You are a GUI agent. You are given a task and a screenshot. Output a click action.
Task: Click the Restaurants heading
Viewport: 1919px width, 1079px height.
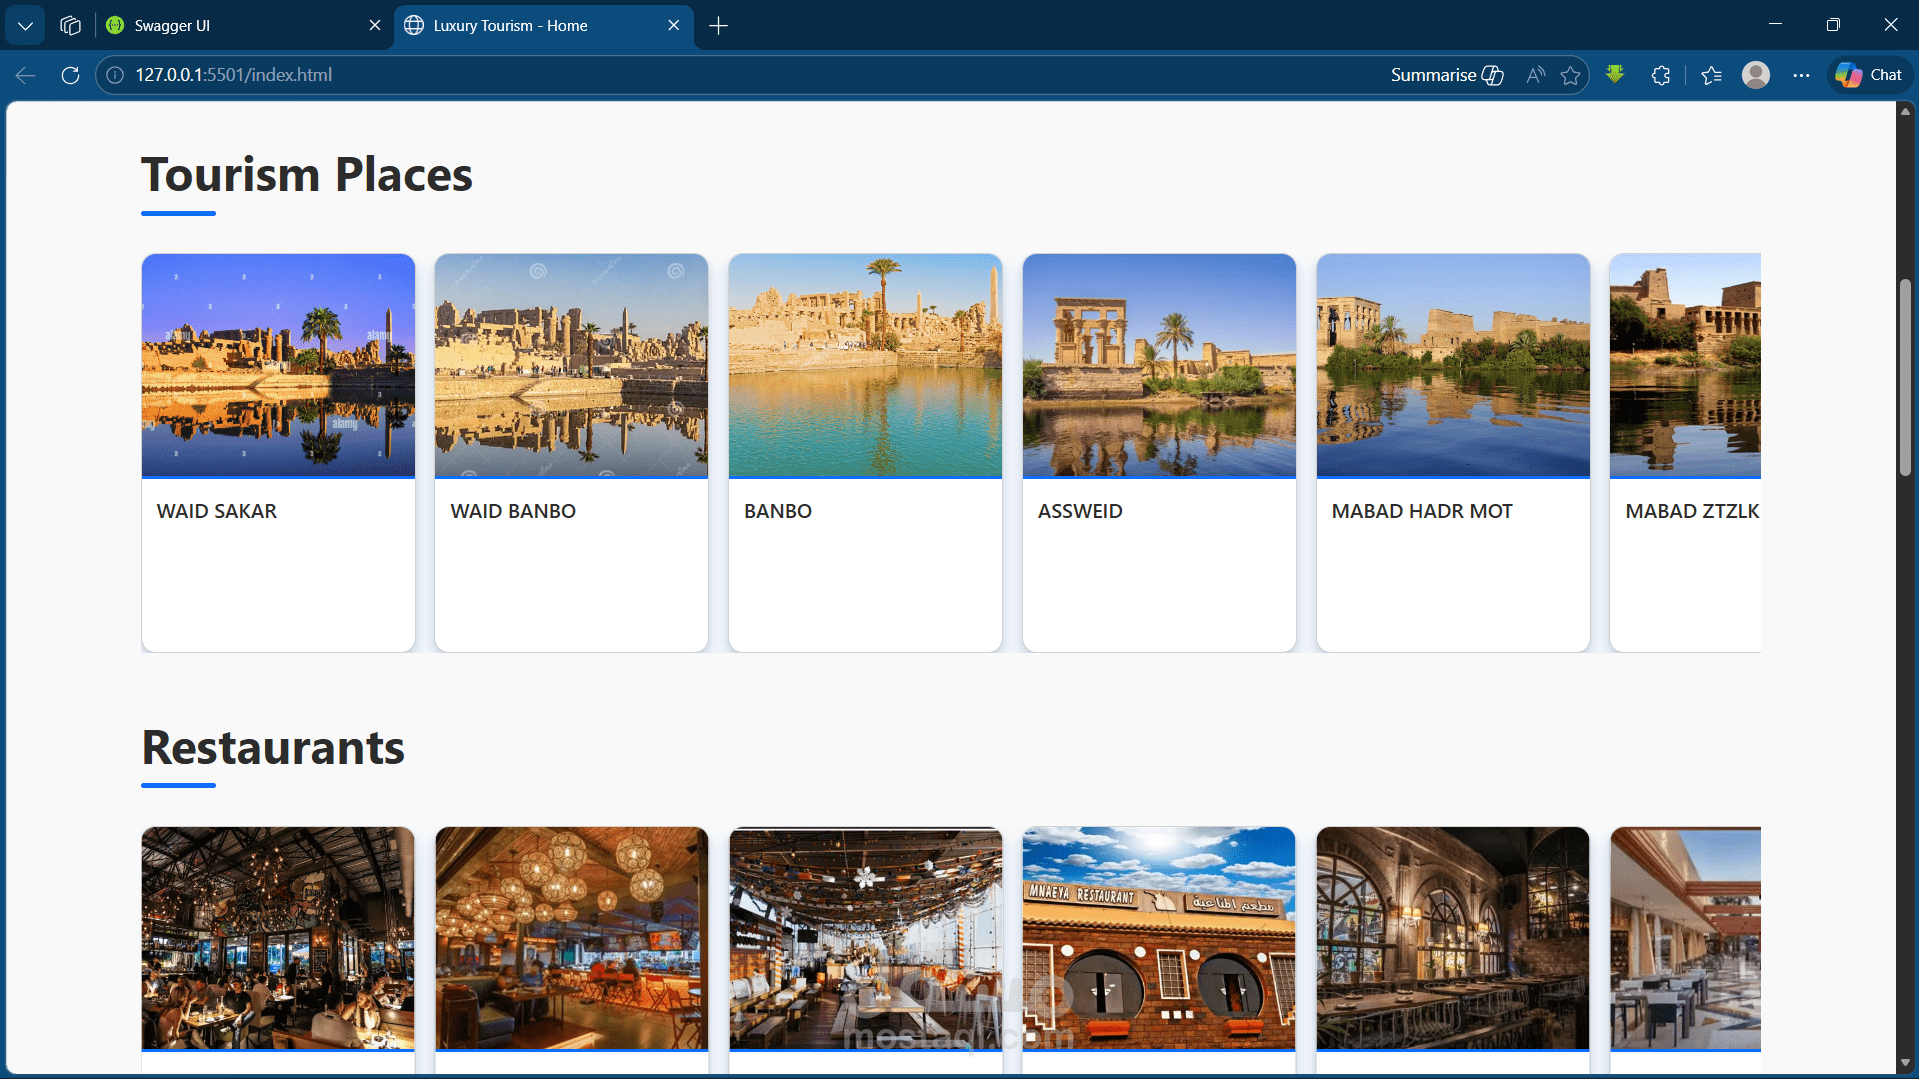click(x=273, y=748)
